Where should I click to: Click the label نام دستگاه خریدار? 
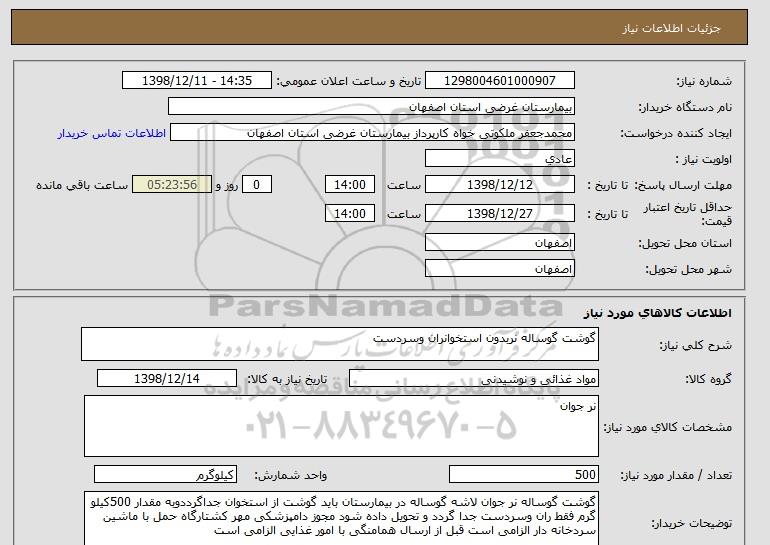(685, 107)
